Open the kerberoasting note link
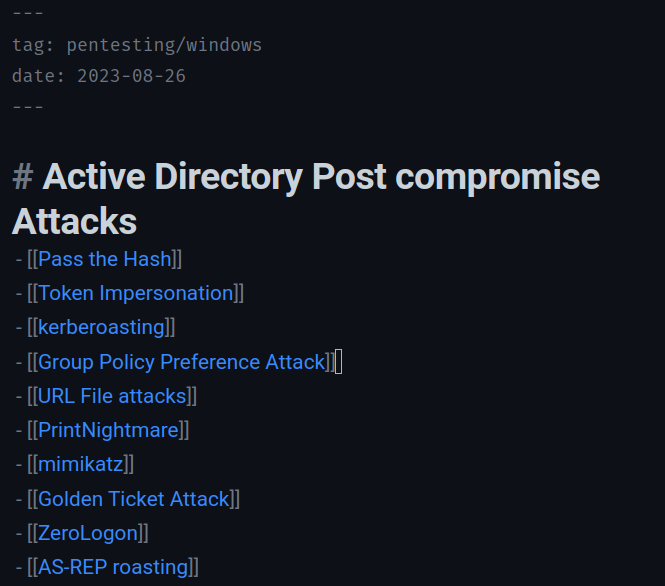 click(x=101, y=327)
